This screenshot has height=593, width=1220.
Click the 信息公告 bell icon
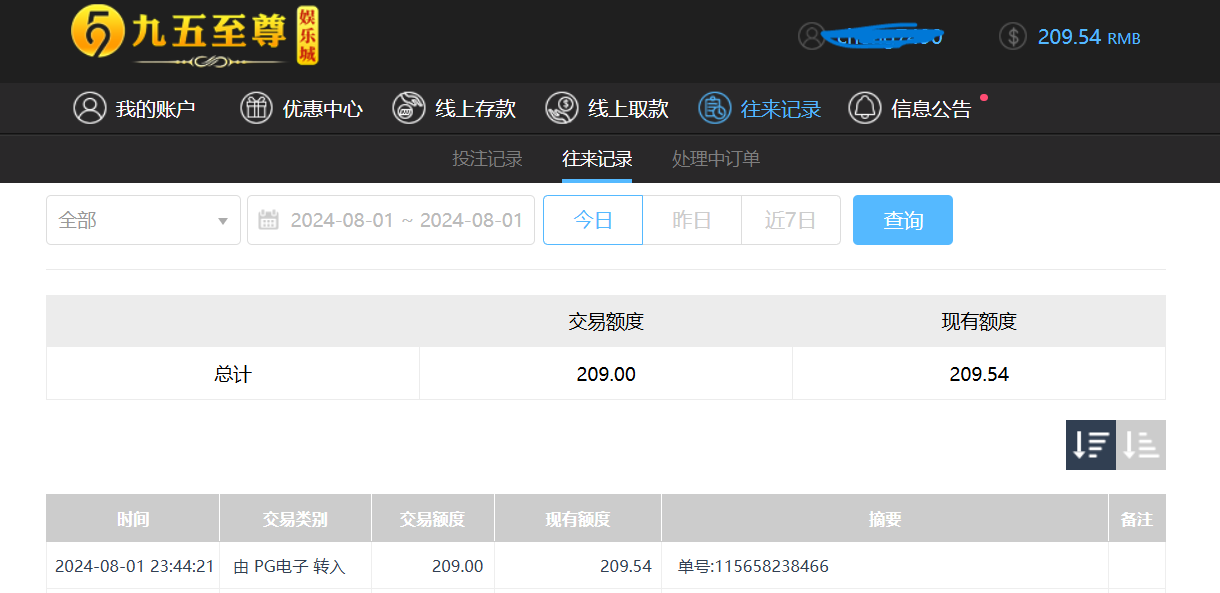click(x=864, y=108)
